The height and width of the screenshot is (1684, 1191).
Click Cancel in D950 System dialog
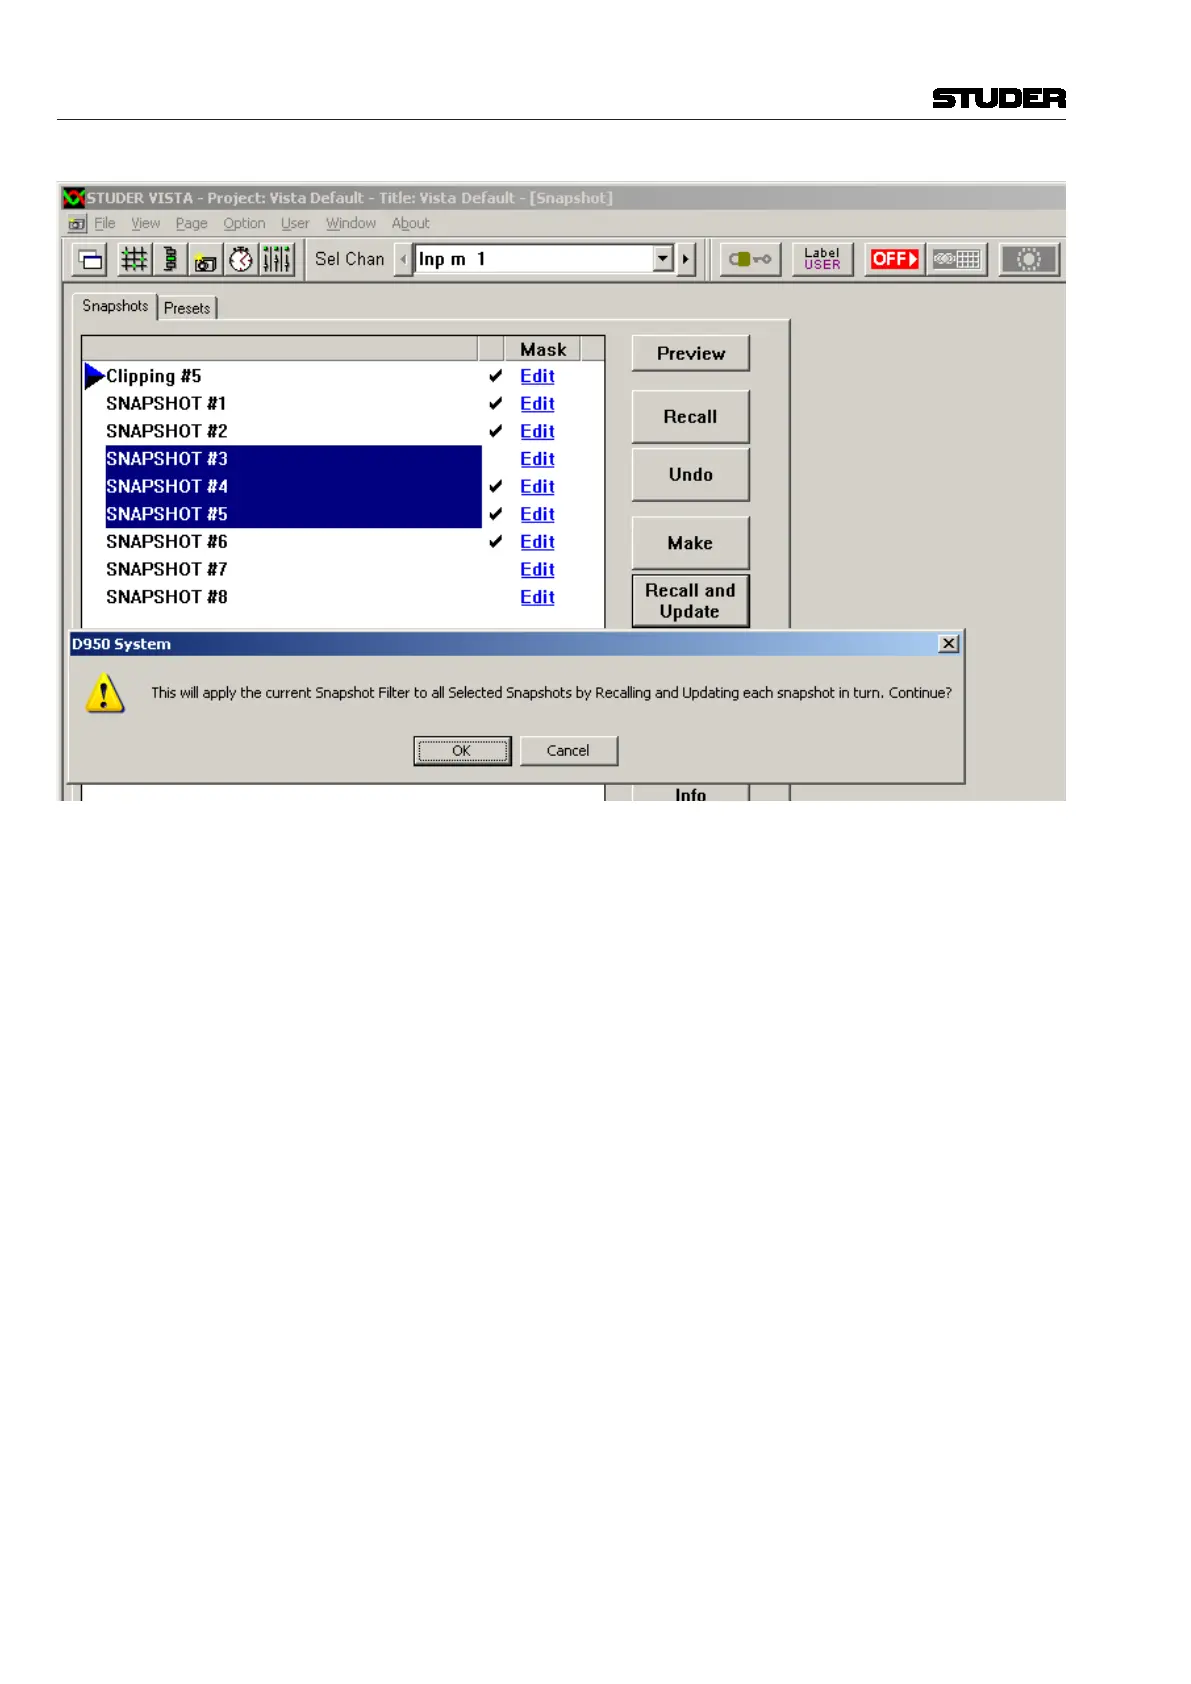point(568,751)
